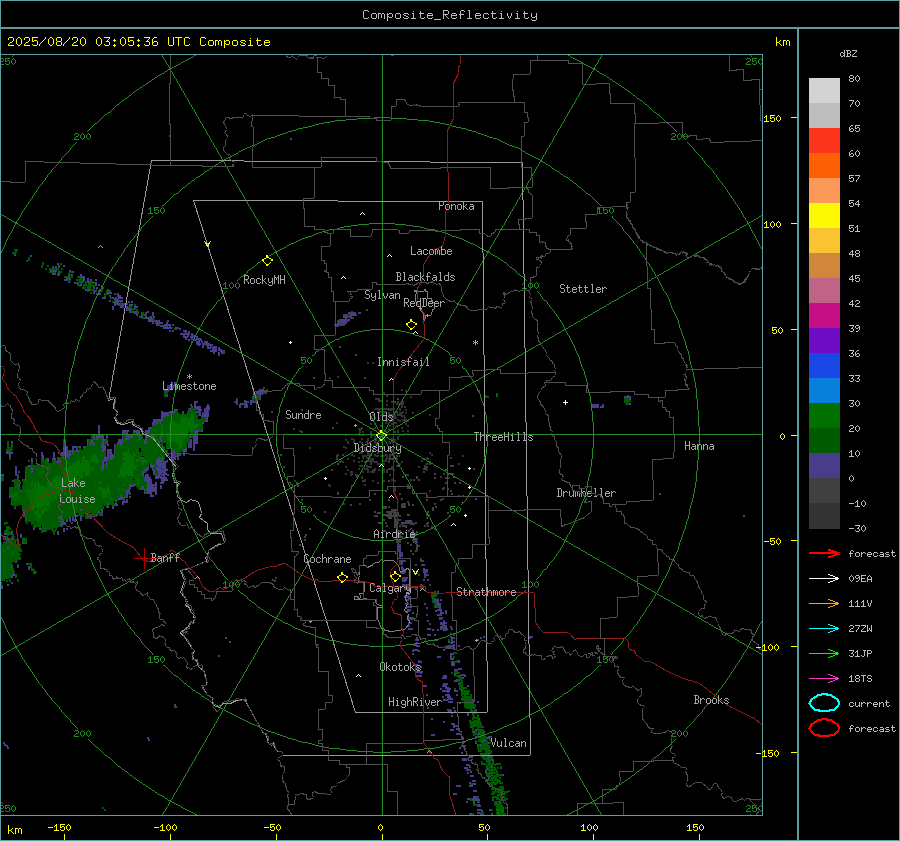Click the Hanna label

point(699,446)
